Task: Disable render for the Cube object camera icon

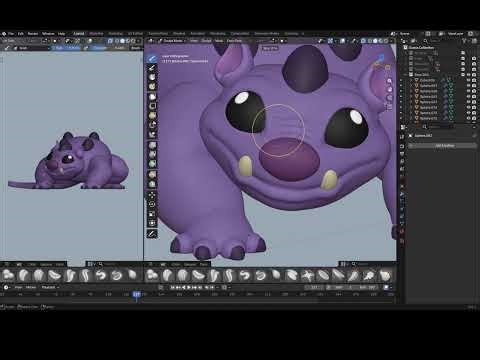Action: click(474, 80)
